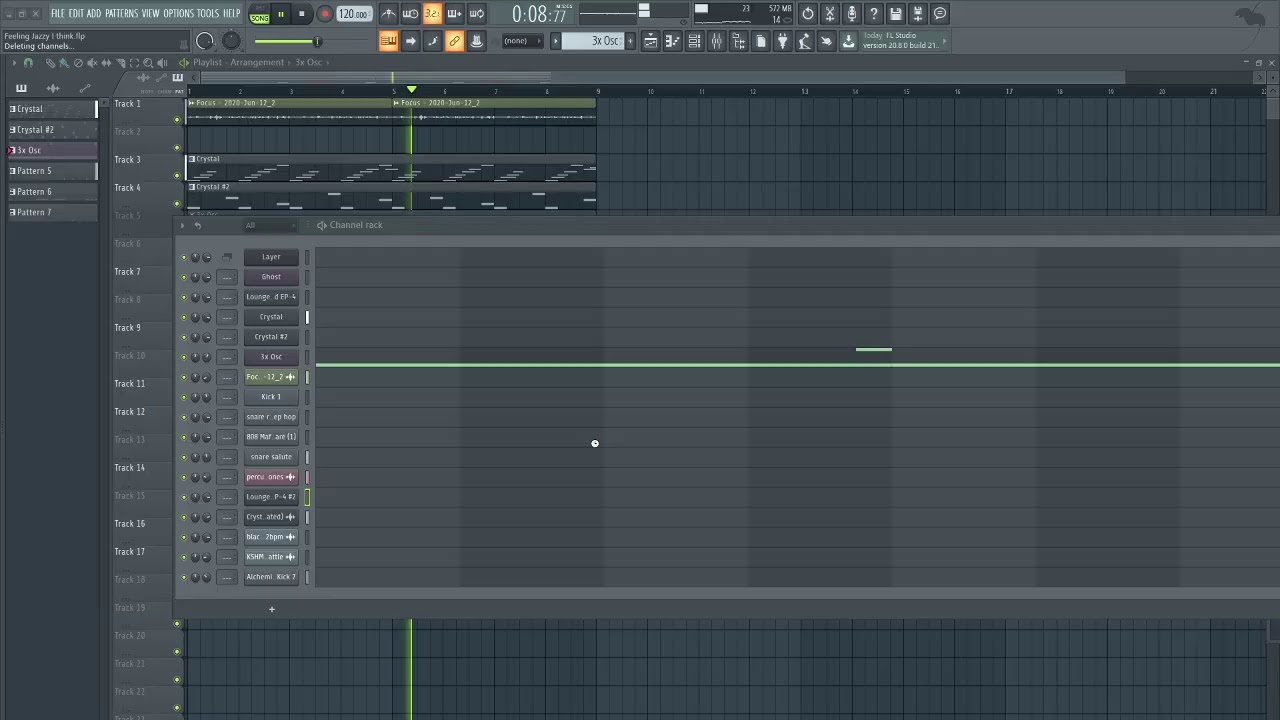This screenshot has width=1280, height=720.
Task: Click the Kick 1 channel button
Action: click(x=271, y=397)
